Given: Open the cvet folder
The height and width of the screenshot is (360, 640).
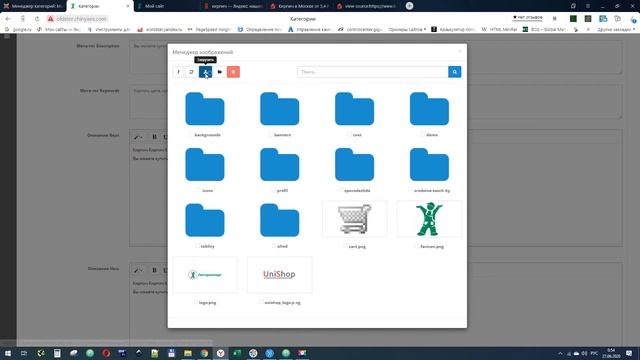Looking at the screenshot, I should coord(354,109).
